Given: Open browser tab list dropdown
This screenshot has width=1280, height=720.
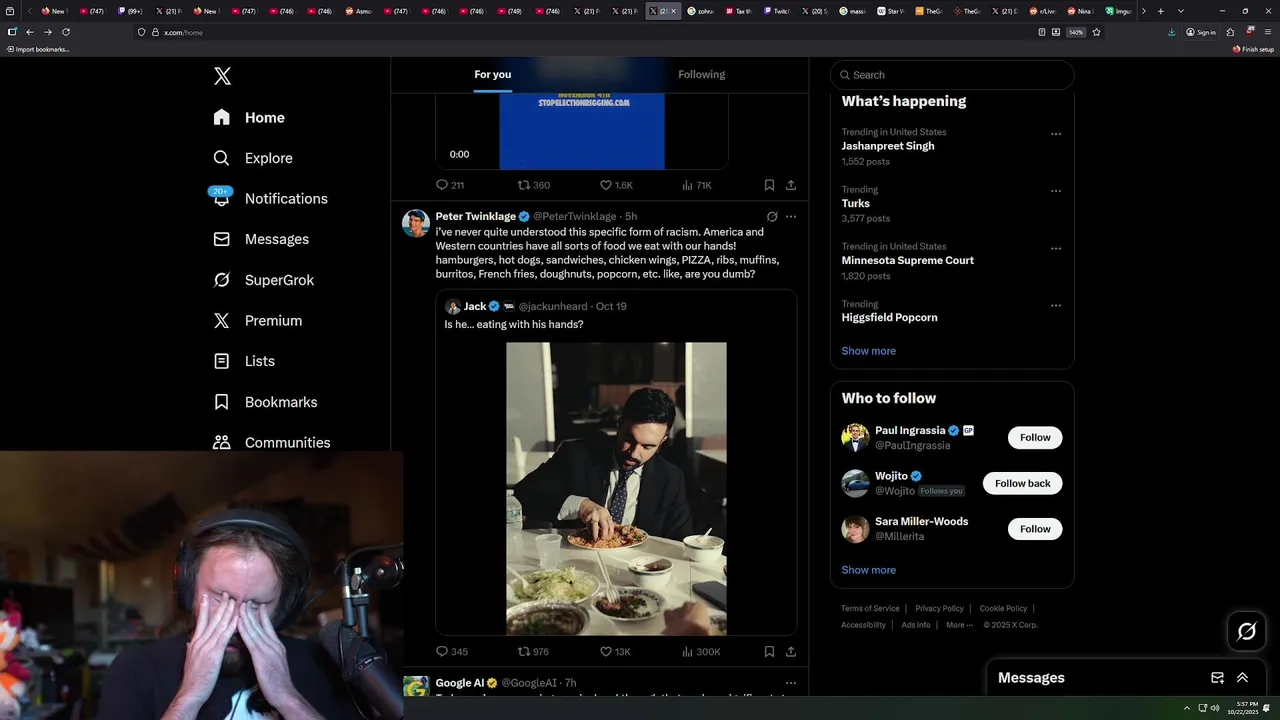Looking at the screenshot, I should click(1181, 11).
